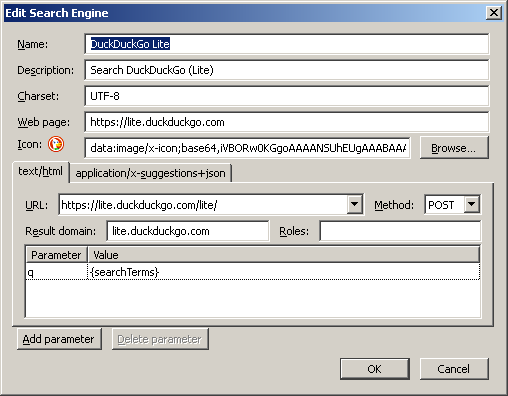Screen dimensions: 508x396
Task: Switch to the text/html tab
Action: [40, 172]
